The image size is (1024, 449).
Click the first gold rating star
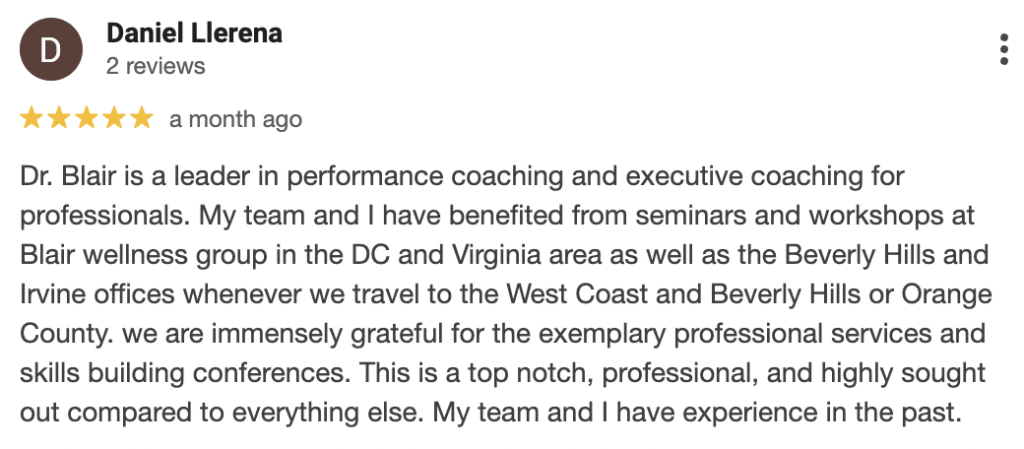(31, 119)
